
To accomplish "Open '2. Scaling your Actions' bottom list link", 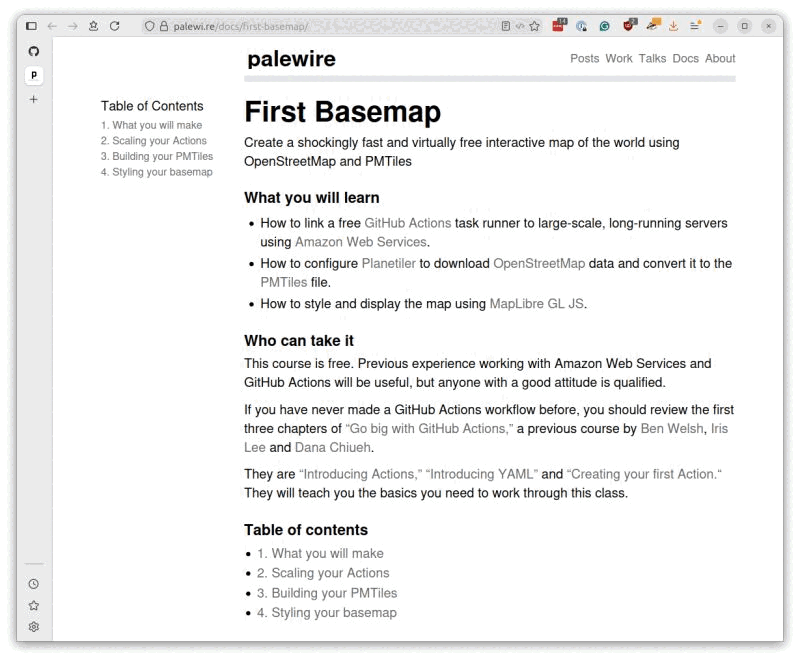I will 323,573.
